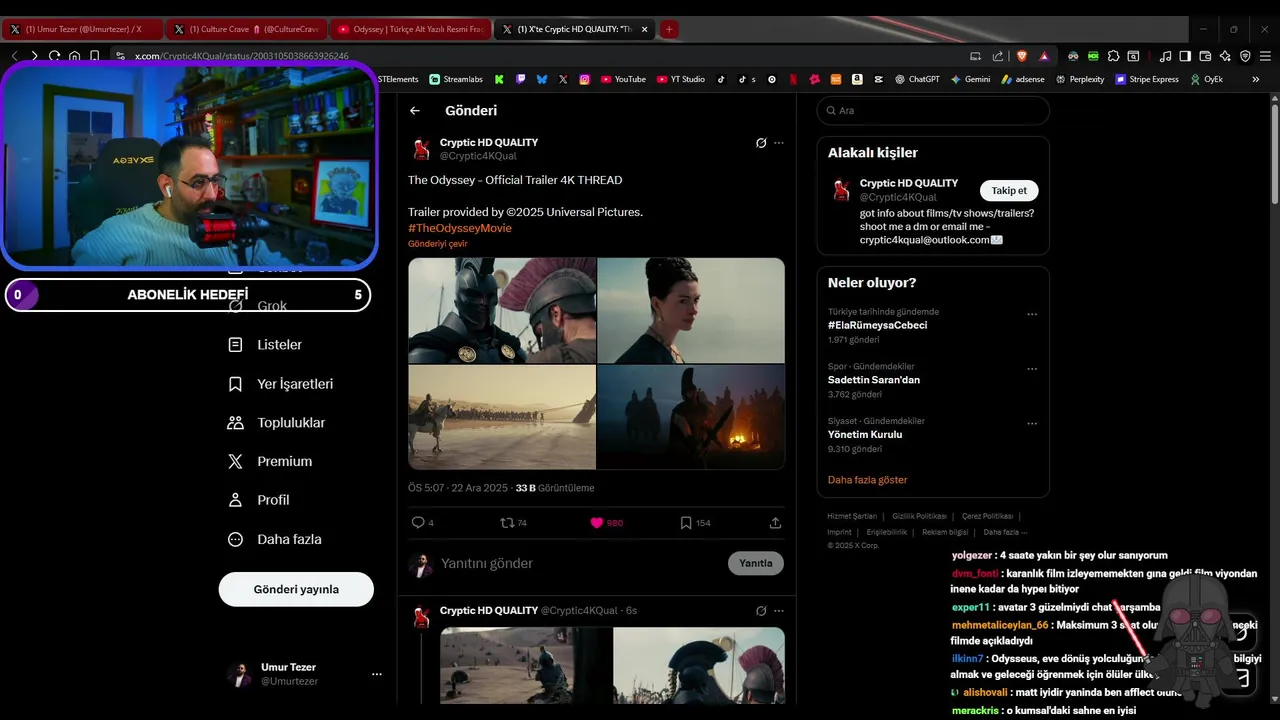Click Gönderiyi çevir translate link
This screenshot has width=1280, height=720.
(438, 243)
